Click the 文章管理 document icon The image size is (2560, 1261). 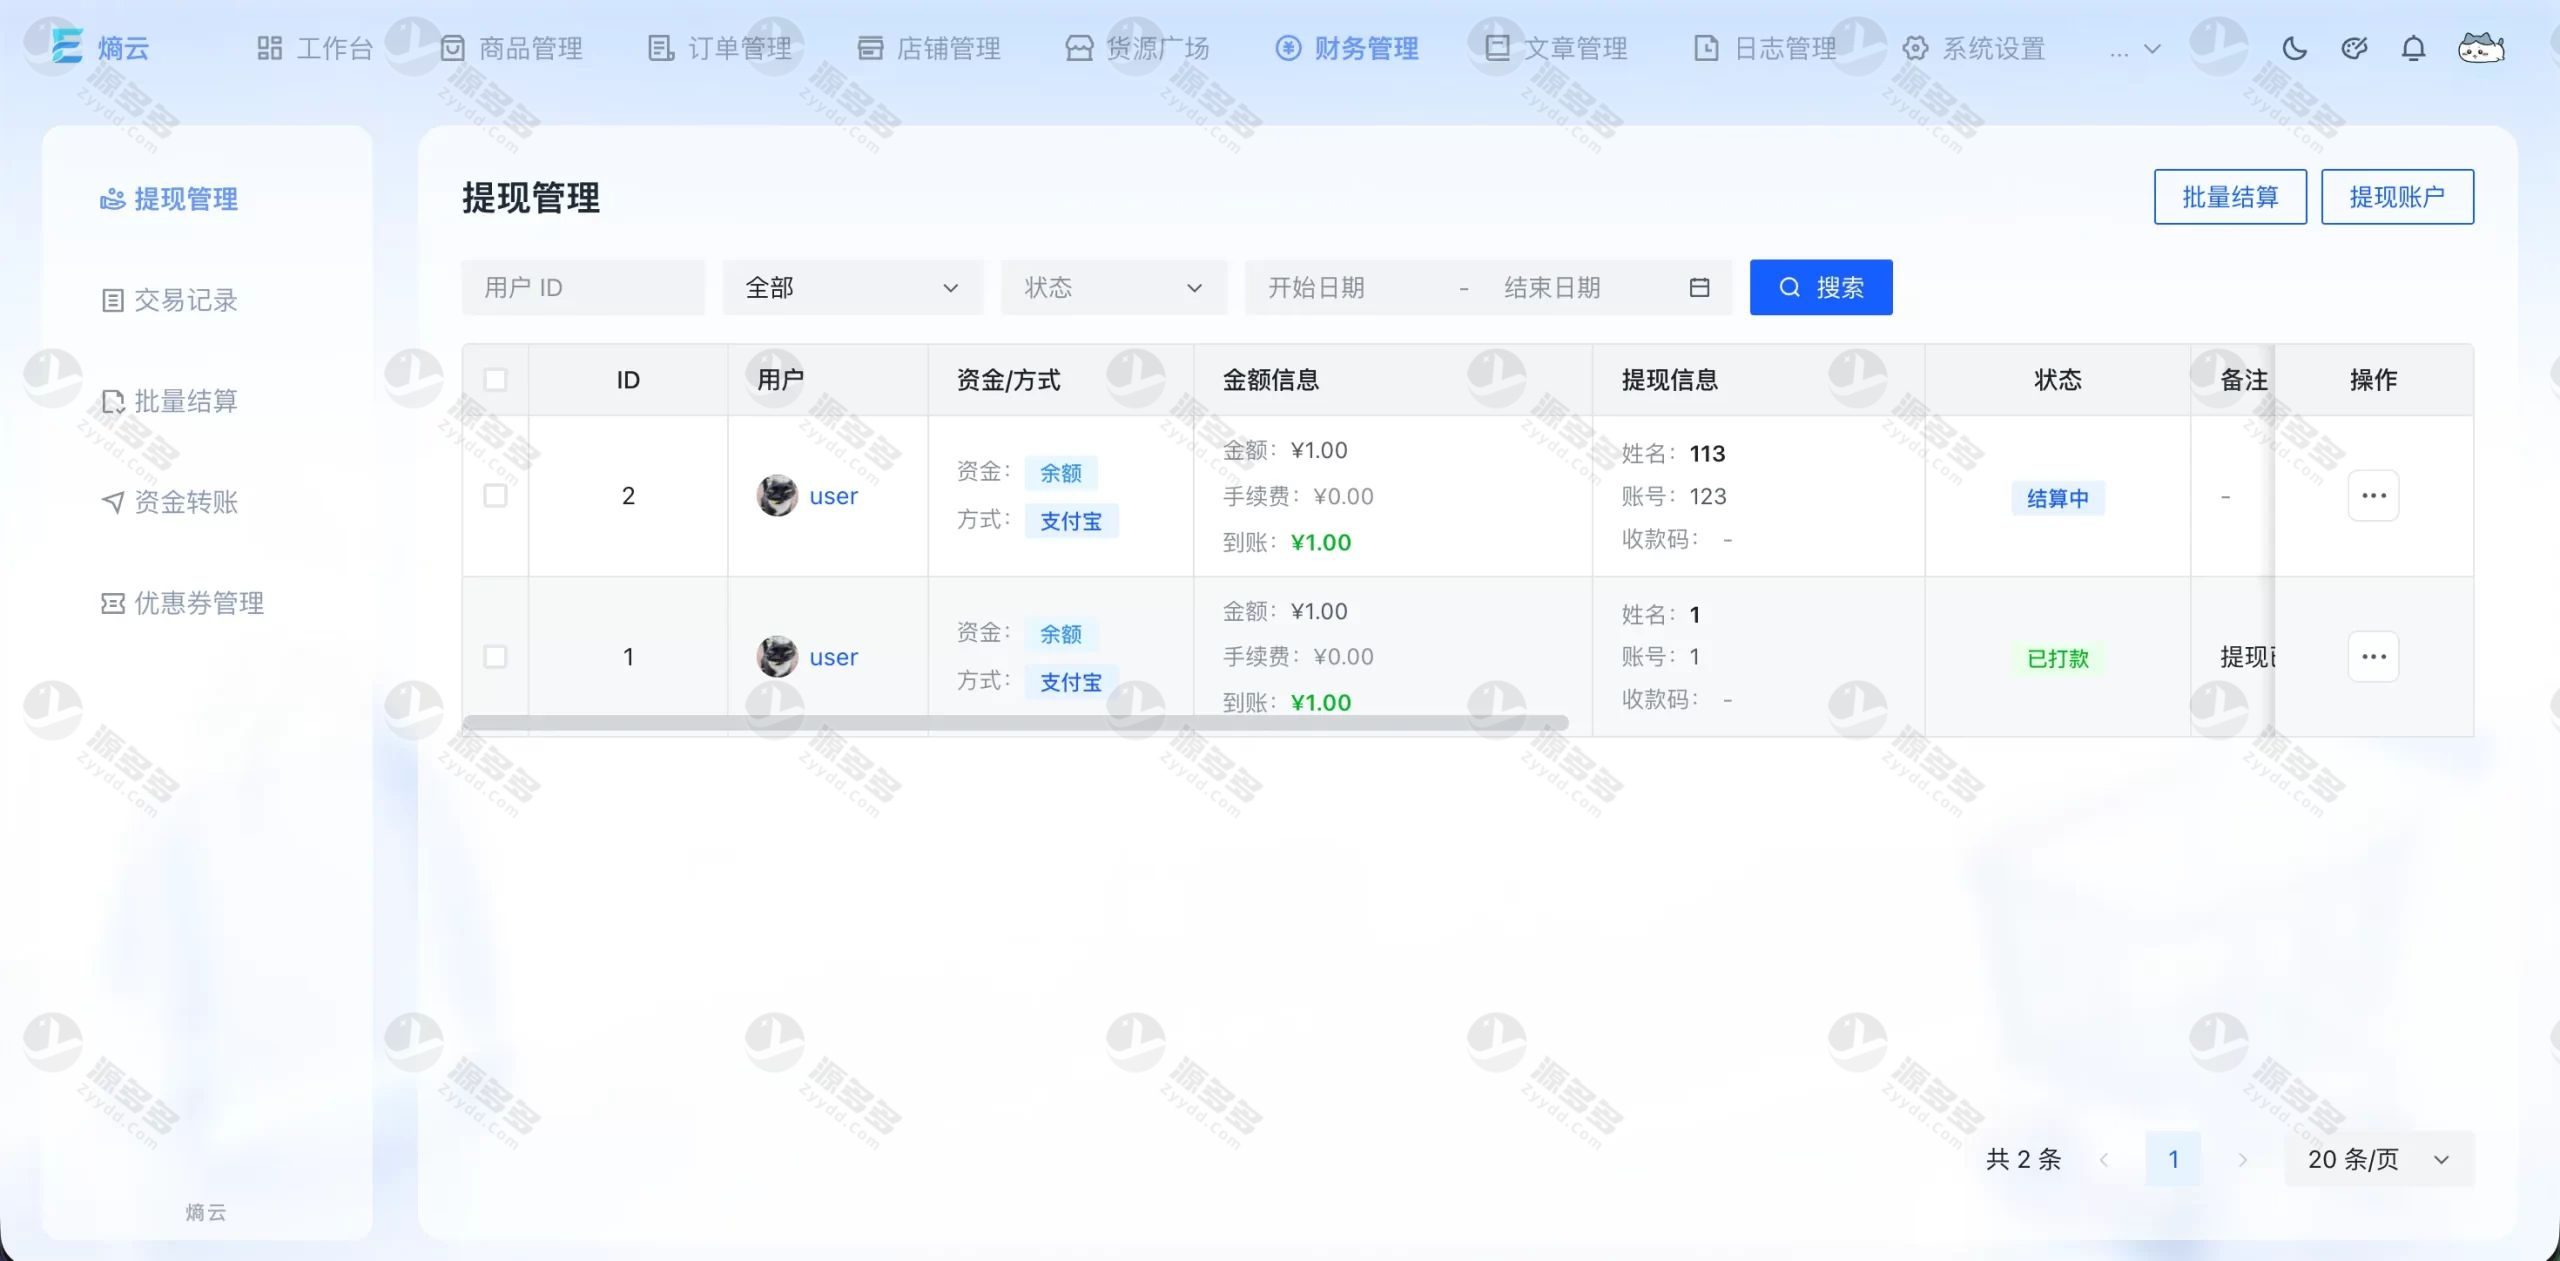pos(1497,48)
